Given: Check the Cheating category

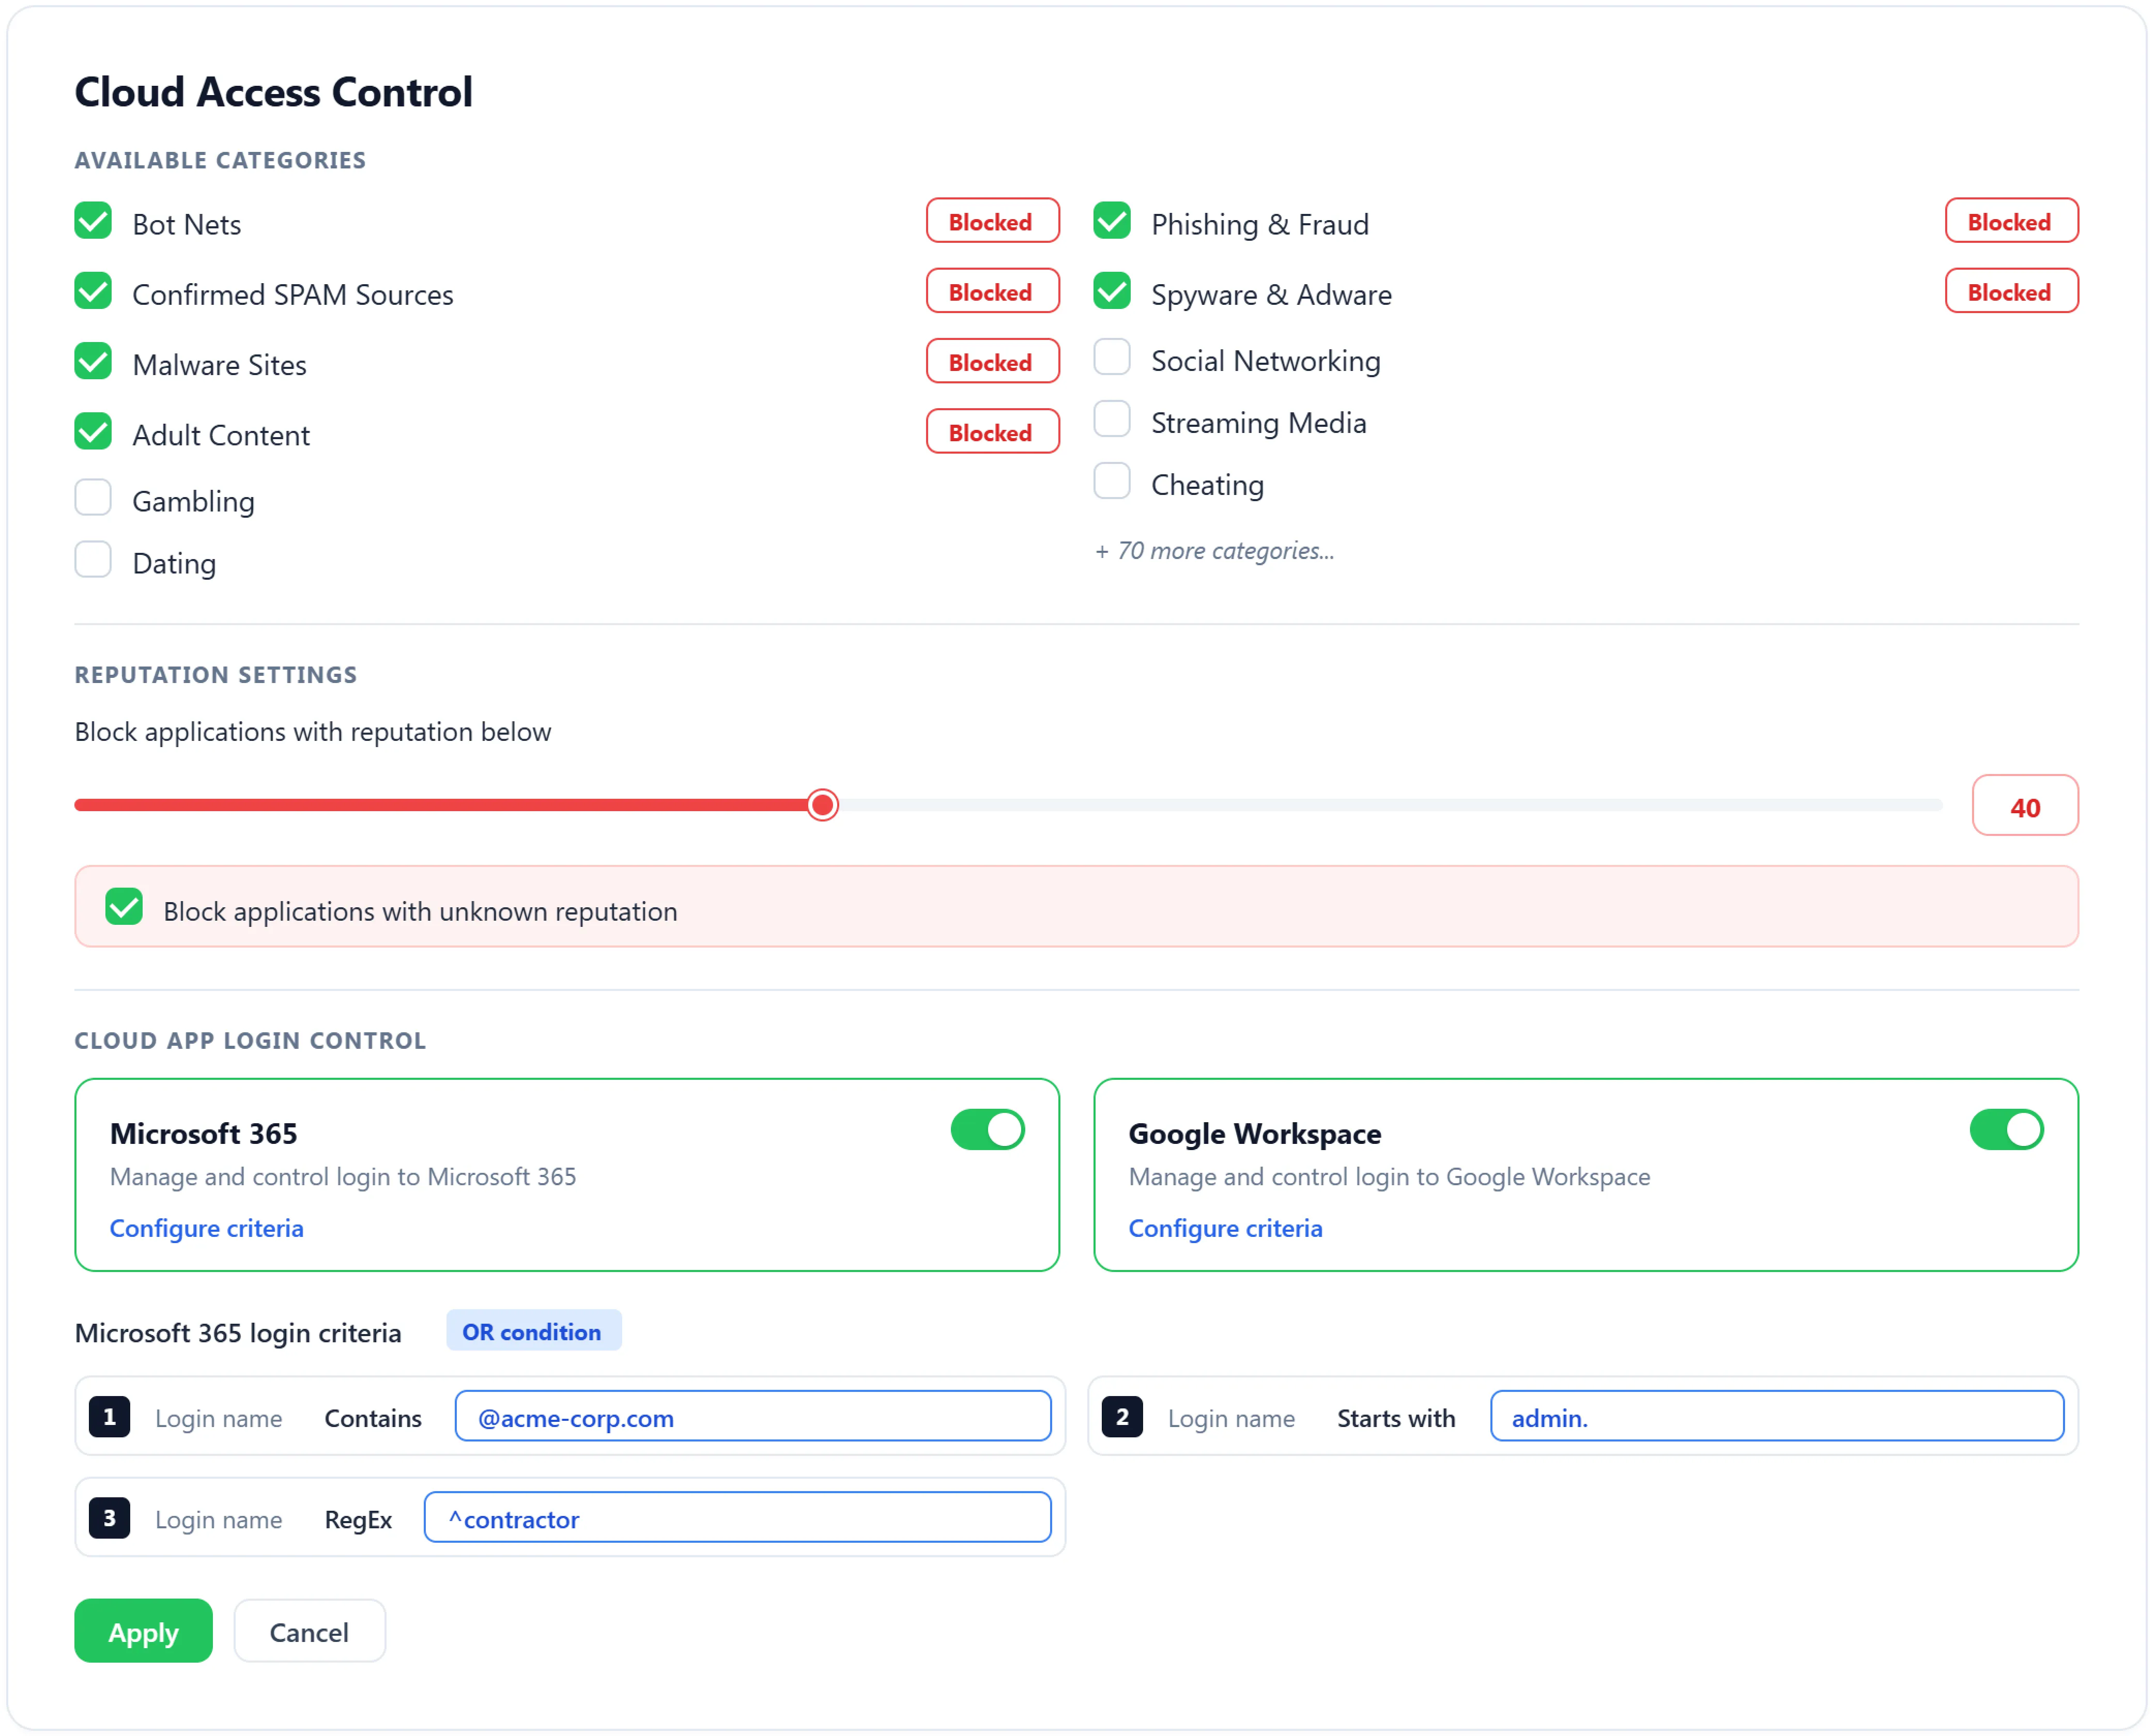Looking at the screenshot, I should (1112, 481).
